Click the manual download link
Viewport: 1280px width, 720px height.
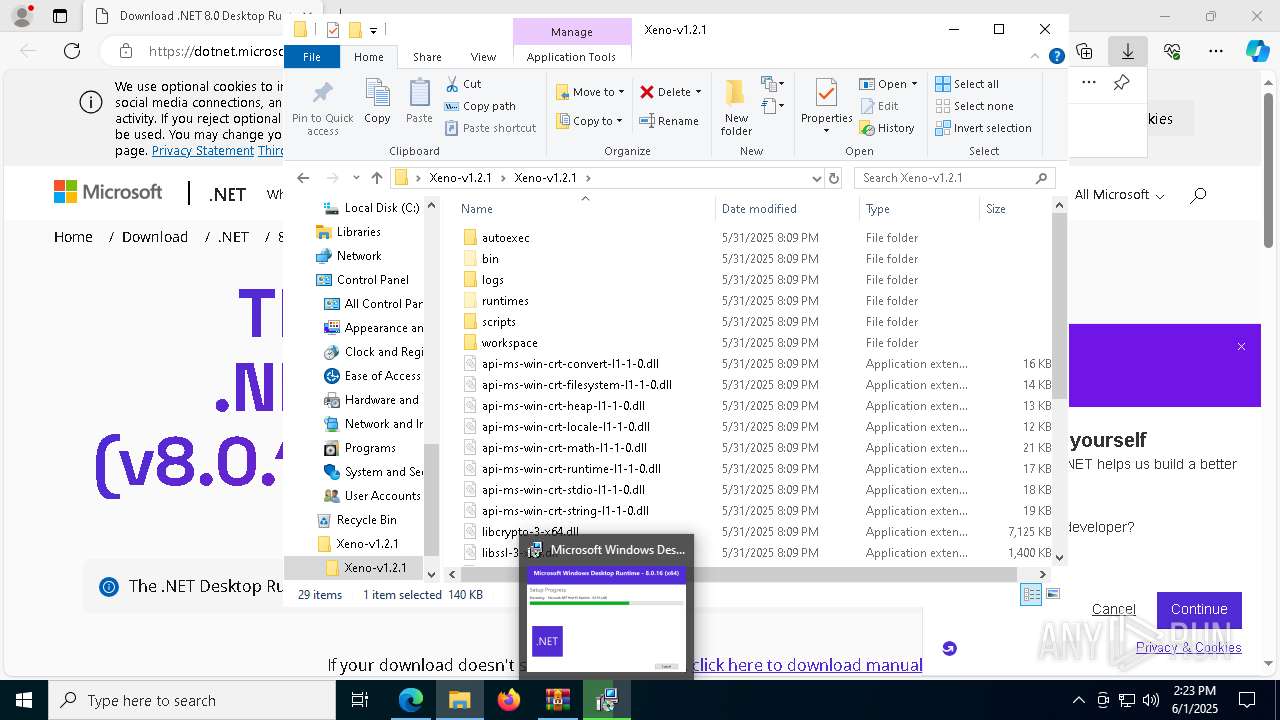point(806,665)
